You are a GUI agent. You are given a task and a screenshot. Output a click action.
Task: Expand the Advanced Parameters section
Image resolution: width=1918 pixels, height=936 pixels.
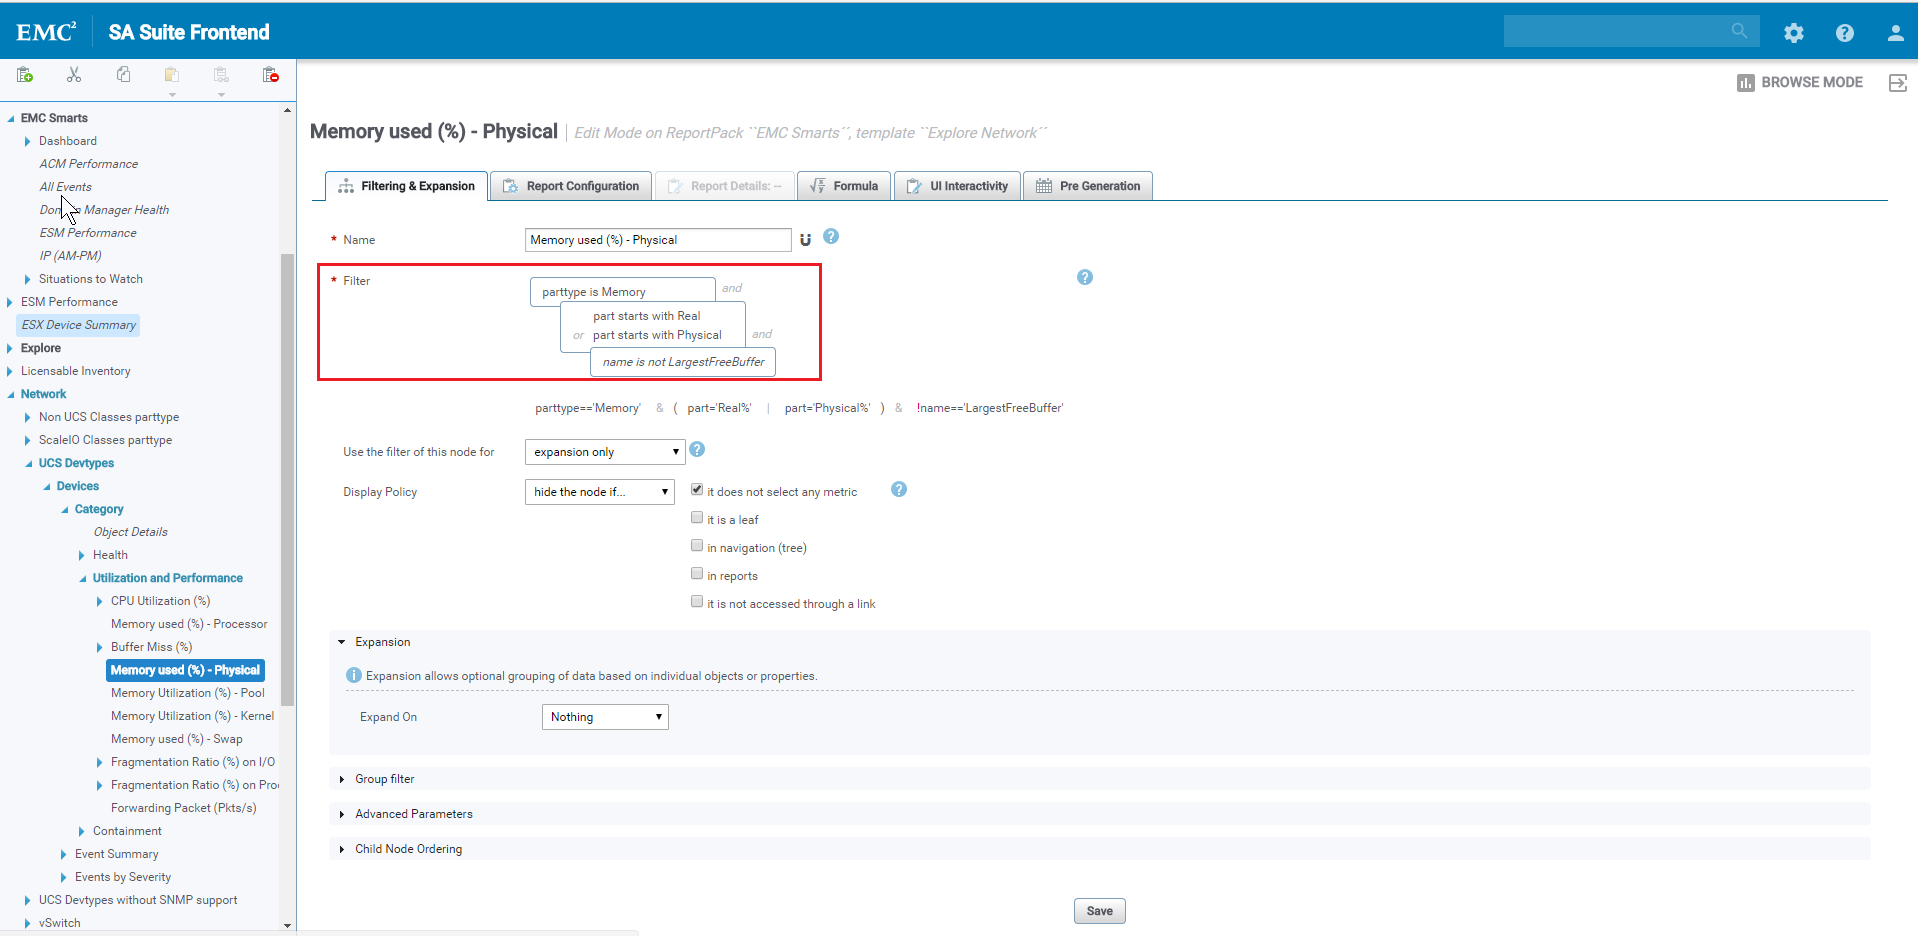[x=413, y=814]
